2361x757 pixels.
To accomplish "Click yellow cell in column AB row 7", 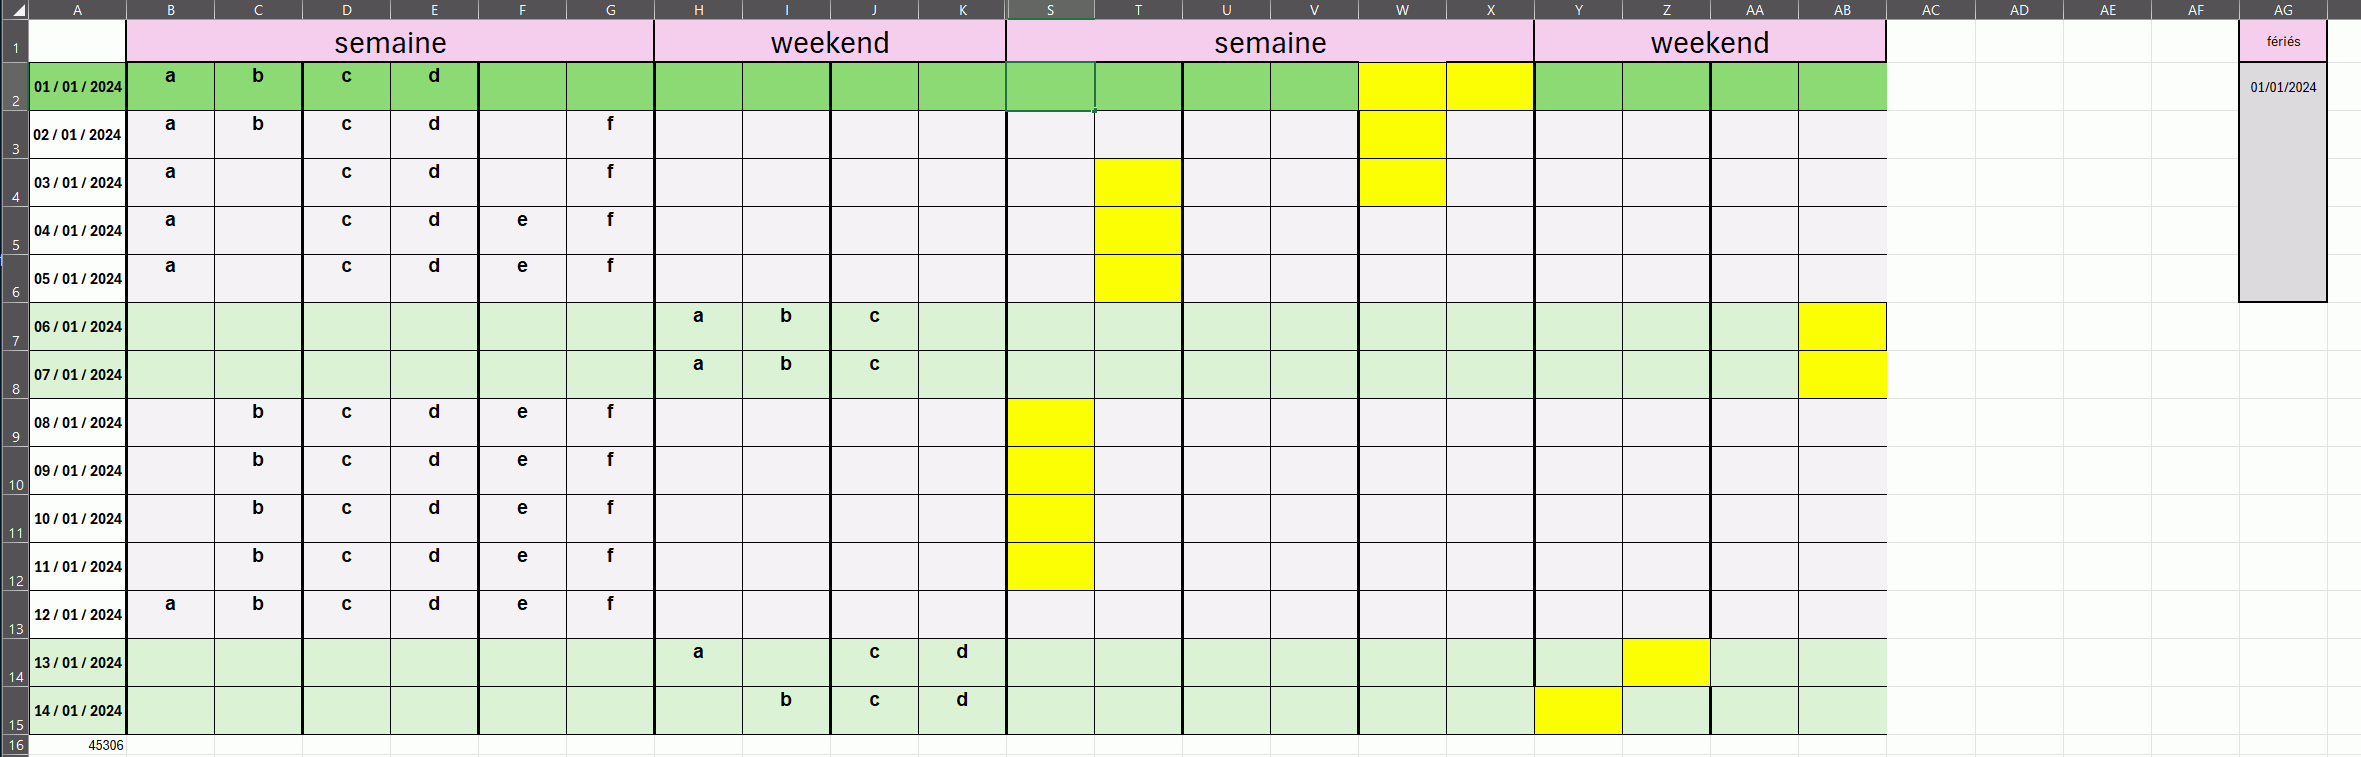I will (x=1842, y=327).
